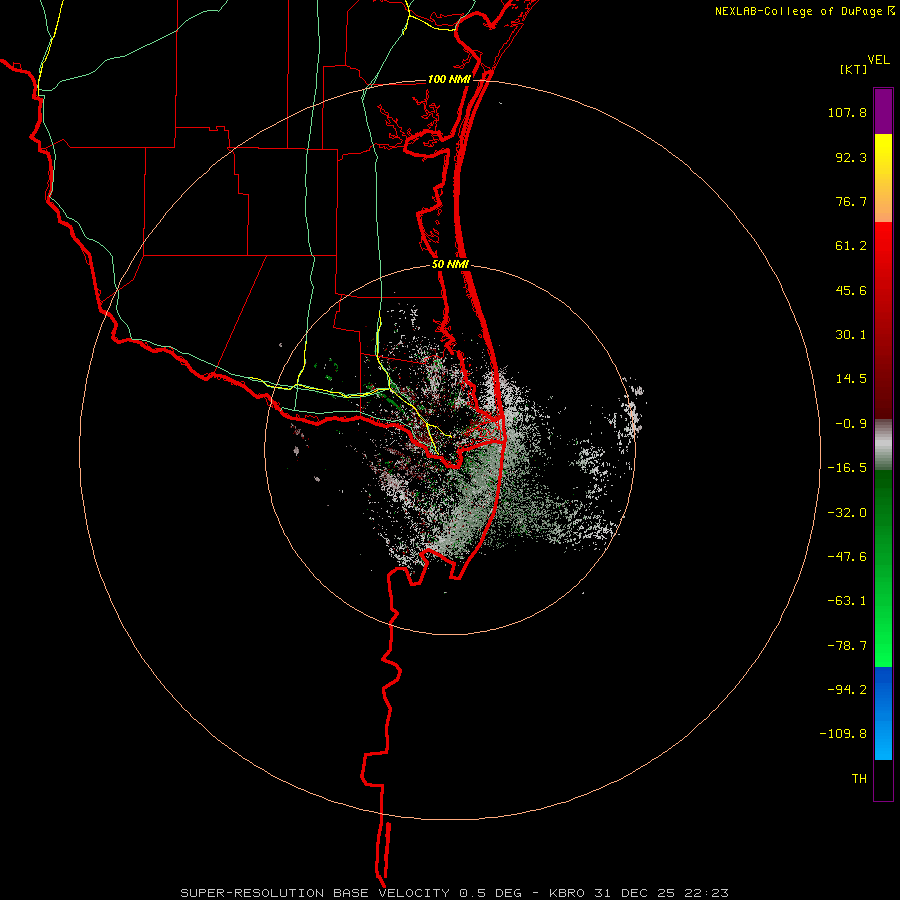Select the 107.8 value on velocity scale
This screenshot has height=900, width=900.
847,112
